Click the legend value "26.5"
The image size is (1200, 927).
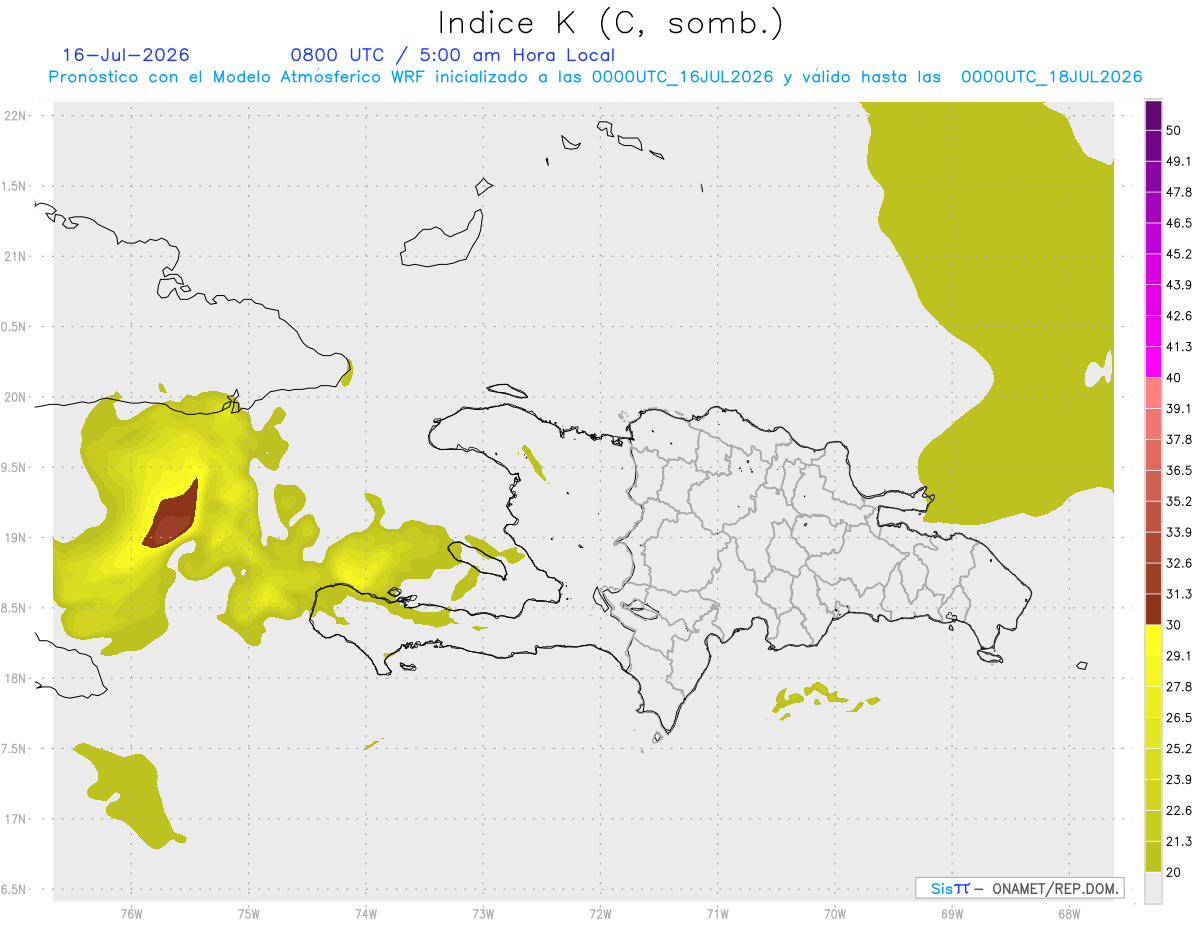[x=1179, y=718]
